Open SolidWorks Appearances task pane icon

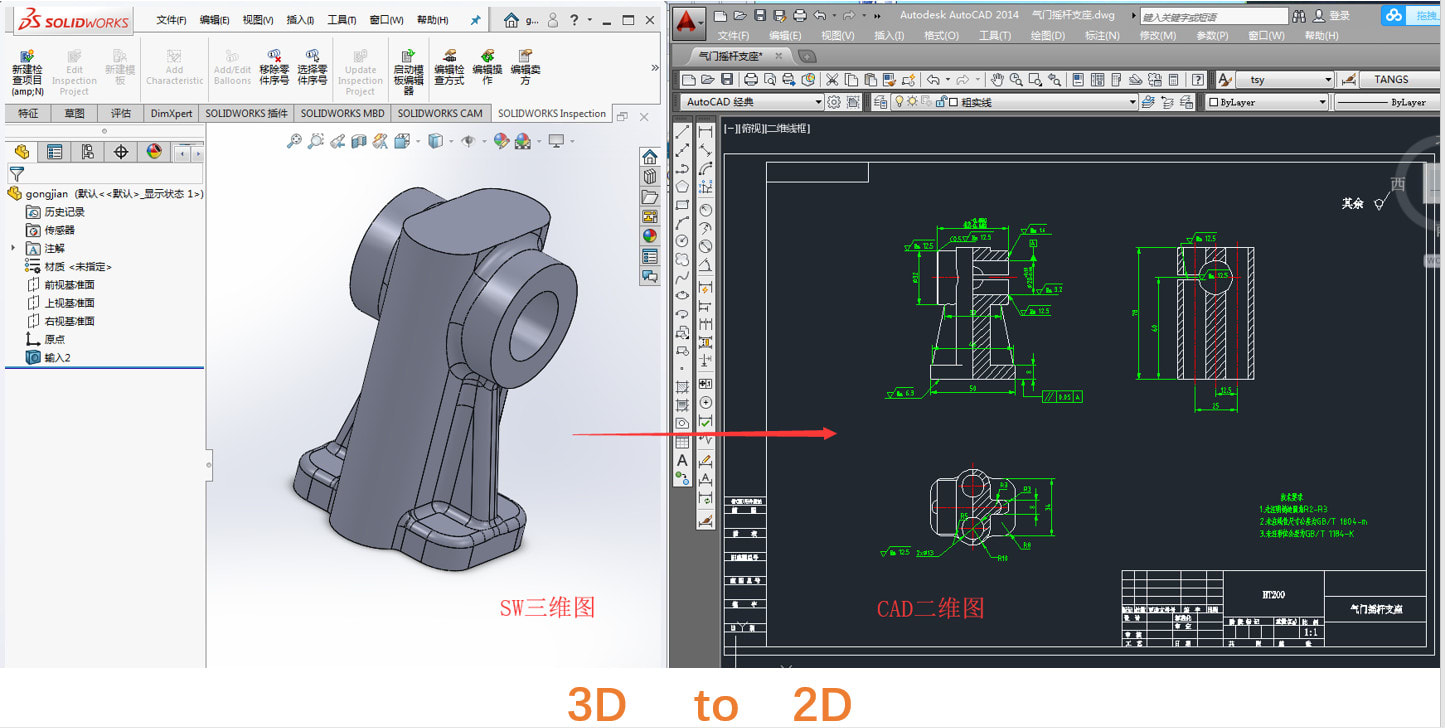650,236
